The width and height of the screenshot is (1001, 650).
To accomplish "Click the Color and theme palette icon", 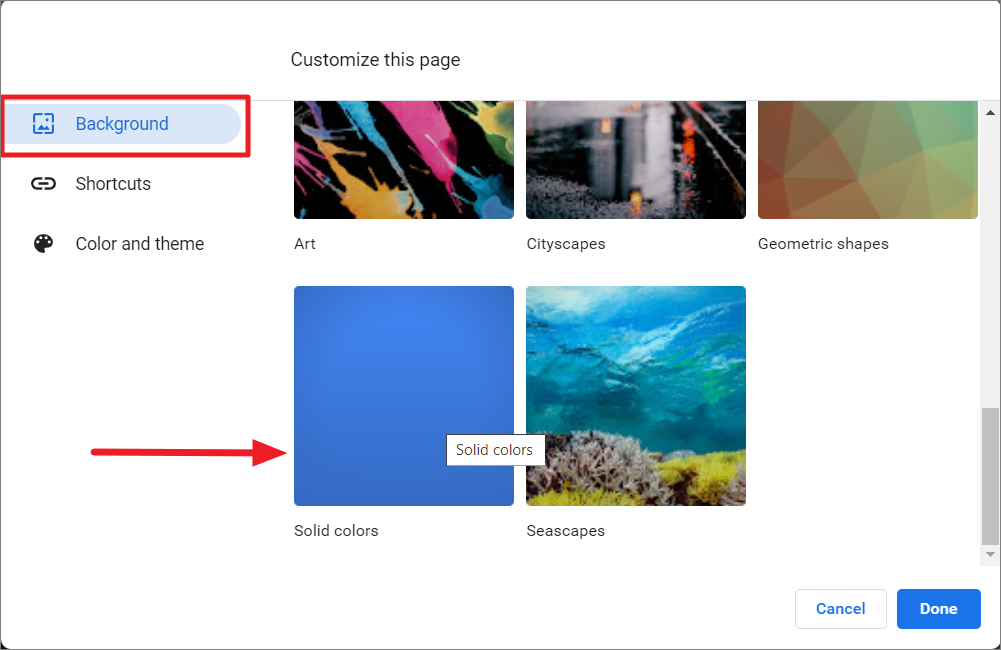I will (x=43, y=243).
